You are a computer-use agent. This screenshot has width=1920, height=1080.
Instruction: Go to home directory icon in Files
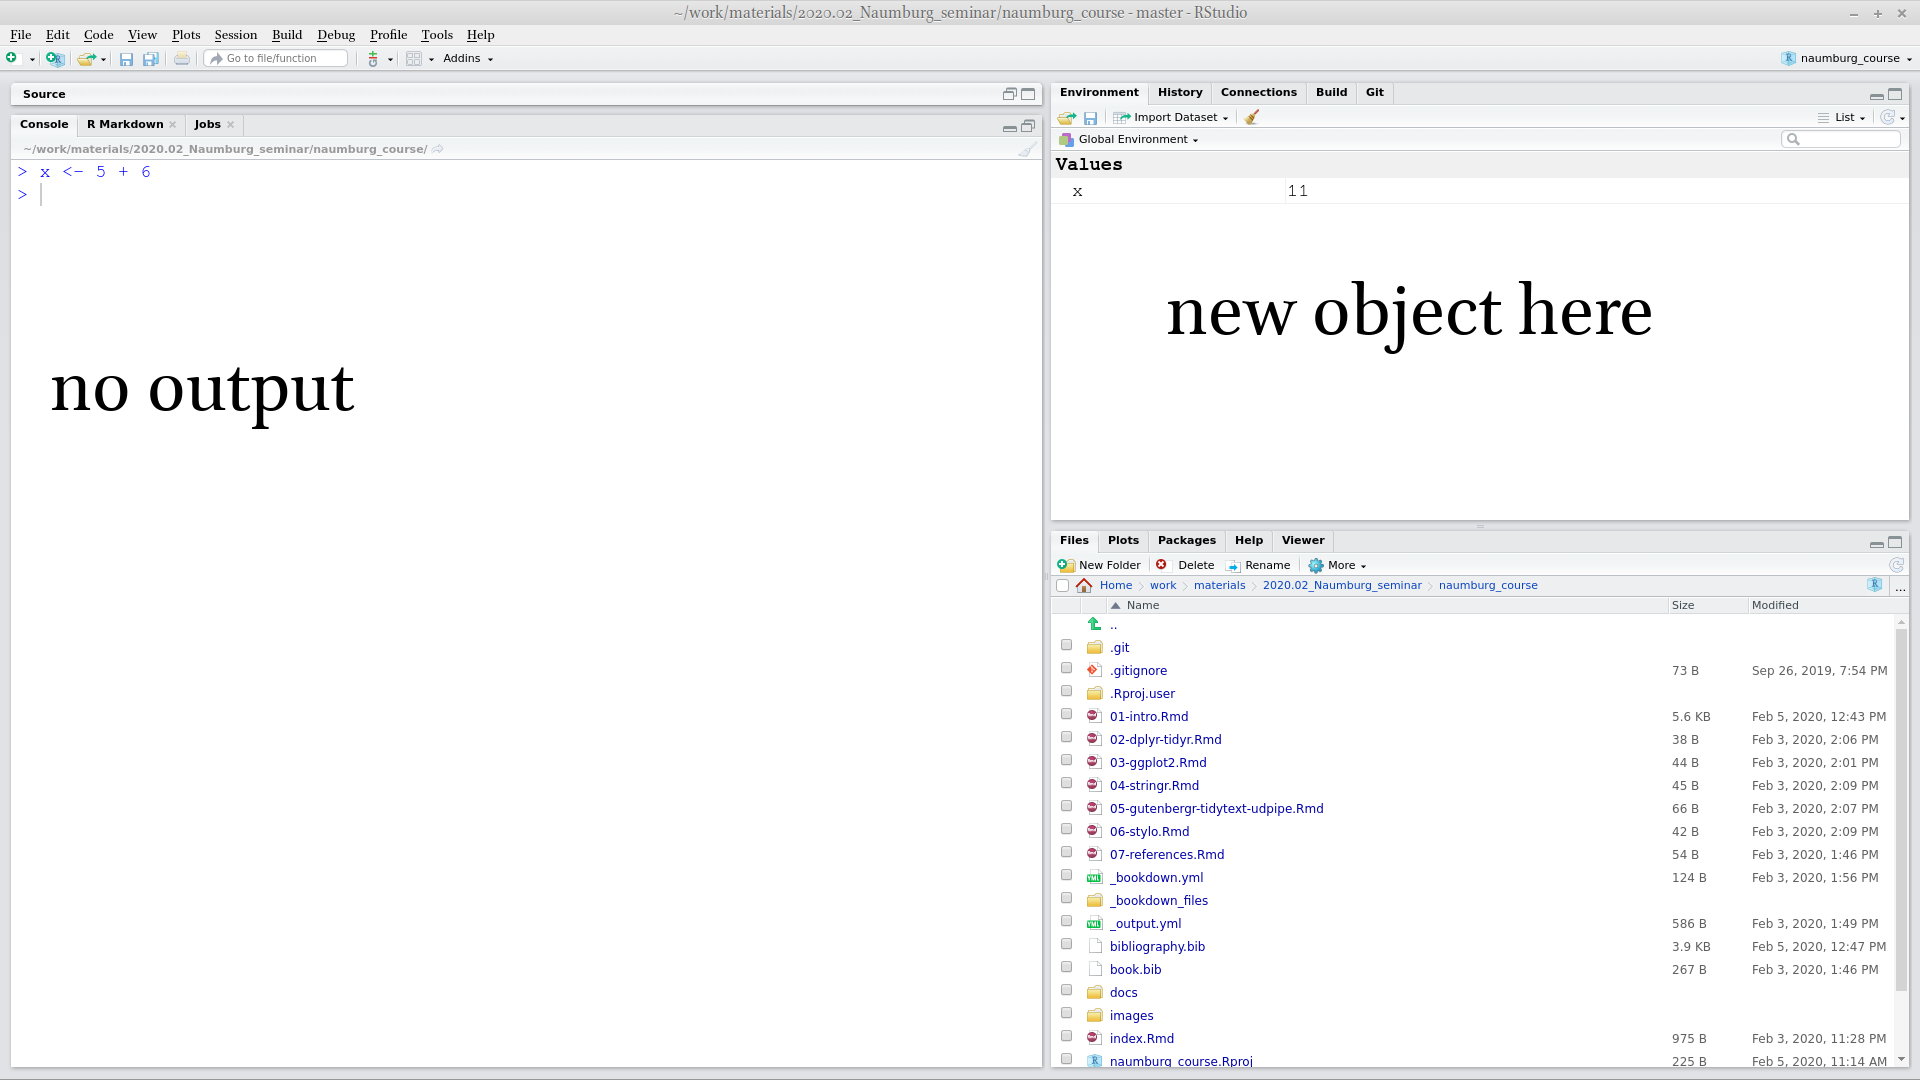[1084, 585]
